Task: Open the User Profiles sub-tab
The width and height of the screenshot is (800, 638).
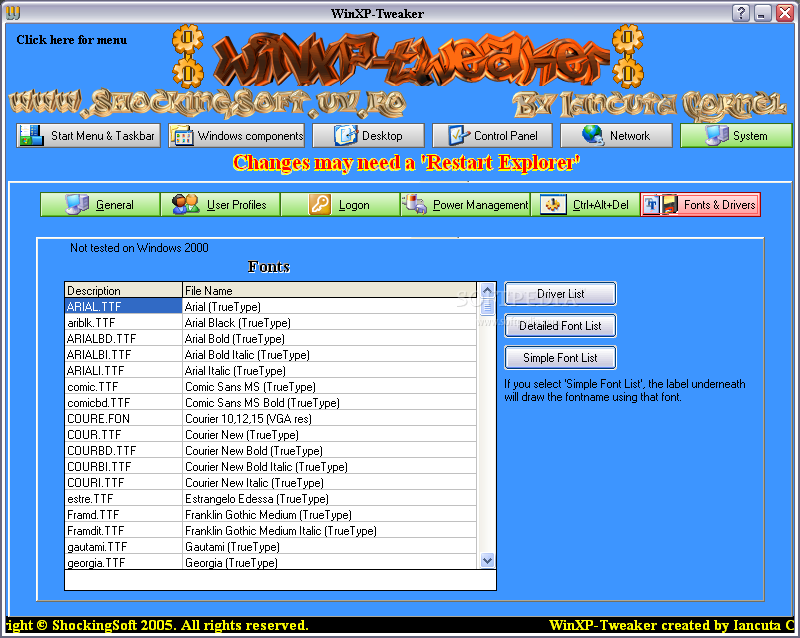Action: coord(220,205)
